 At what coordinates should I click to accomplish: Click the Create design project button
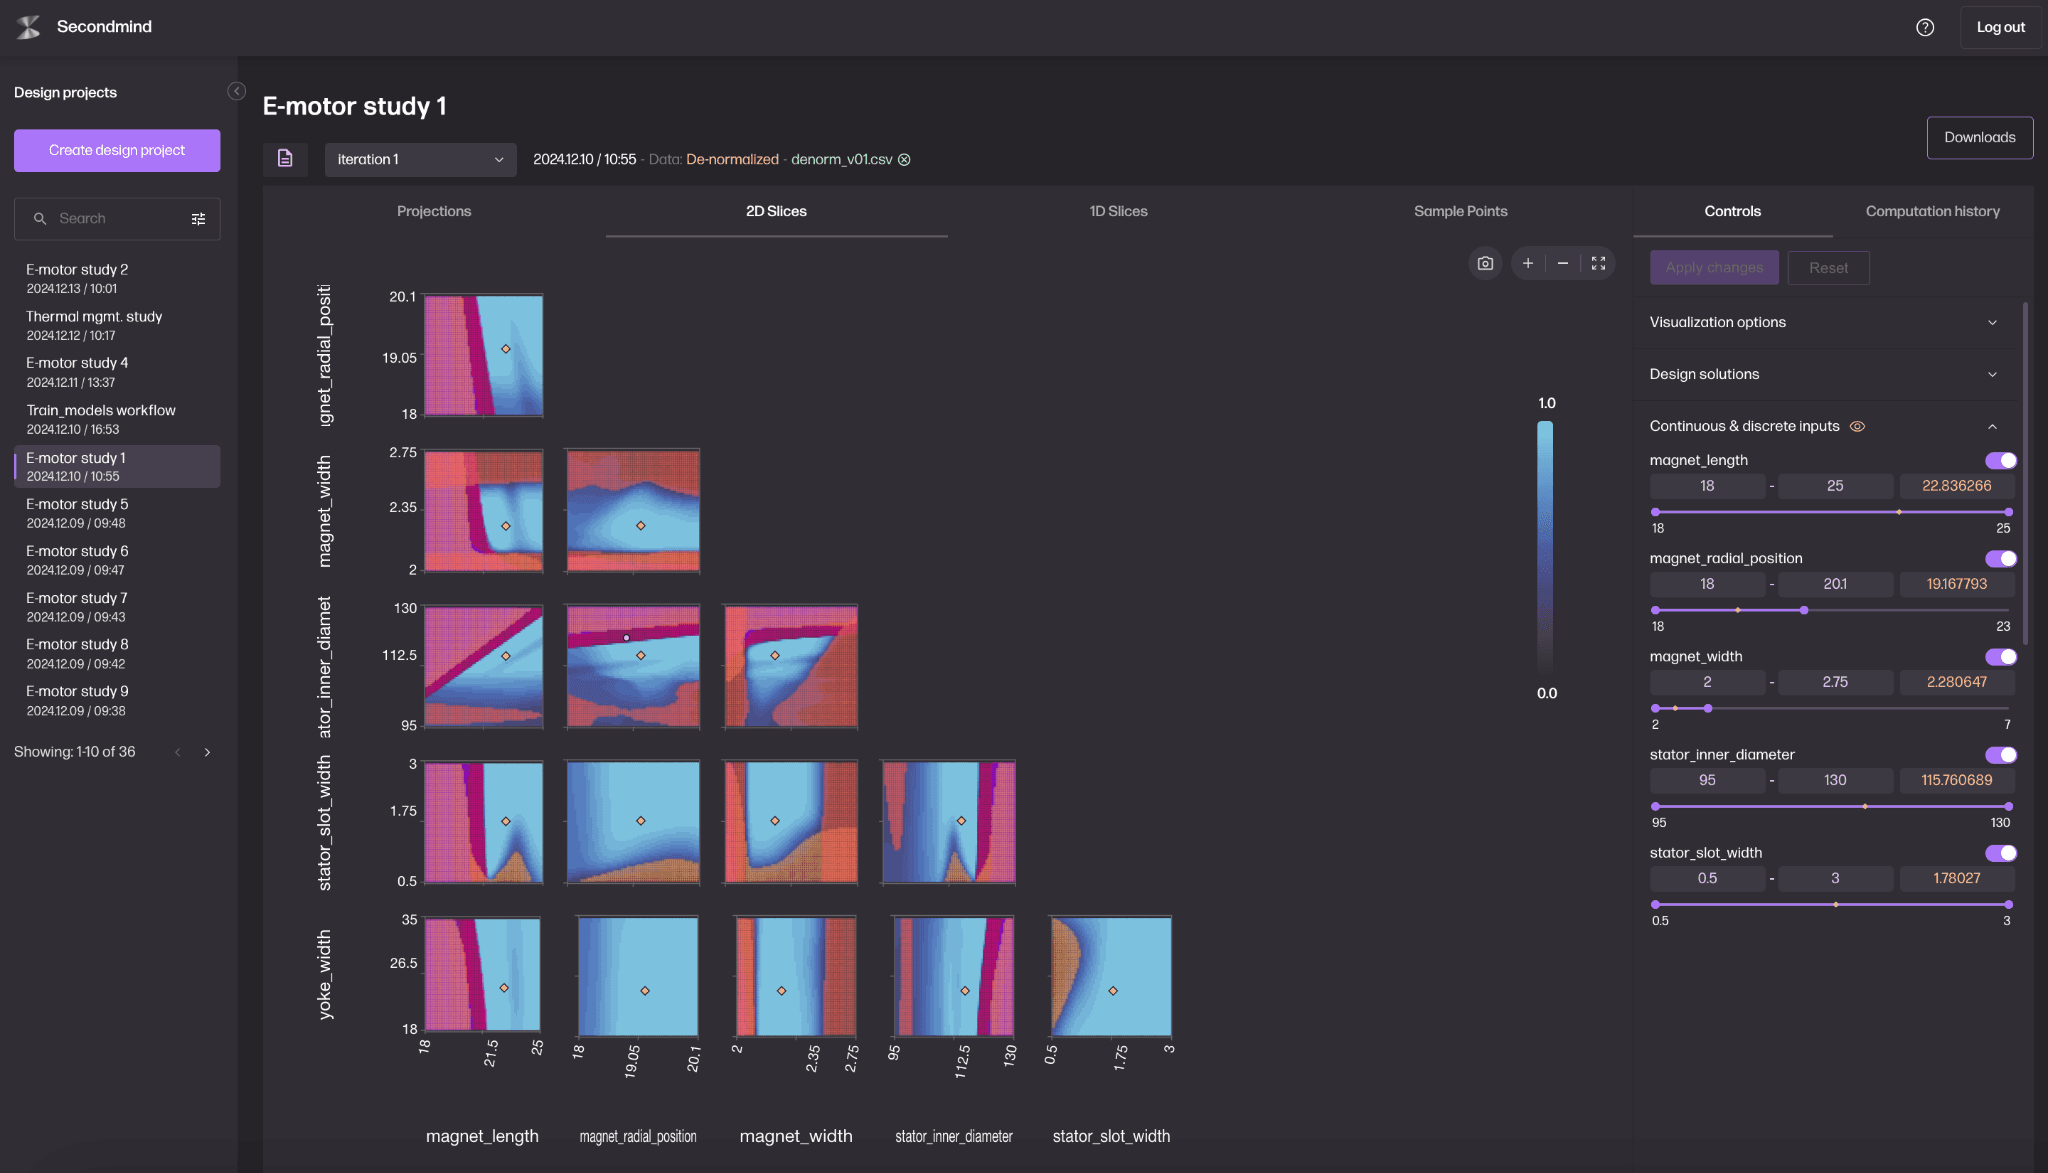(117, 150)
